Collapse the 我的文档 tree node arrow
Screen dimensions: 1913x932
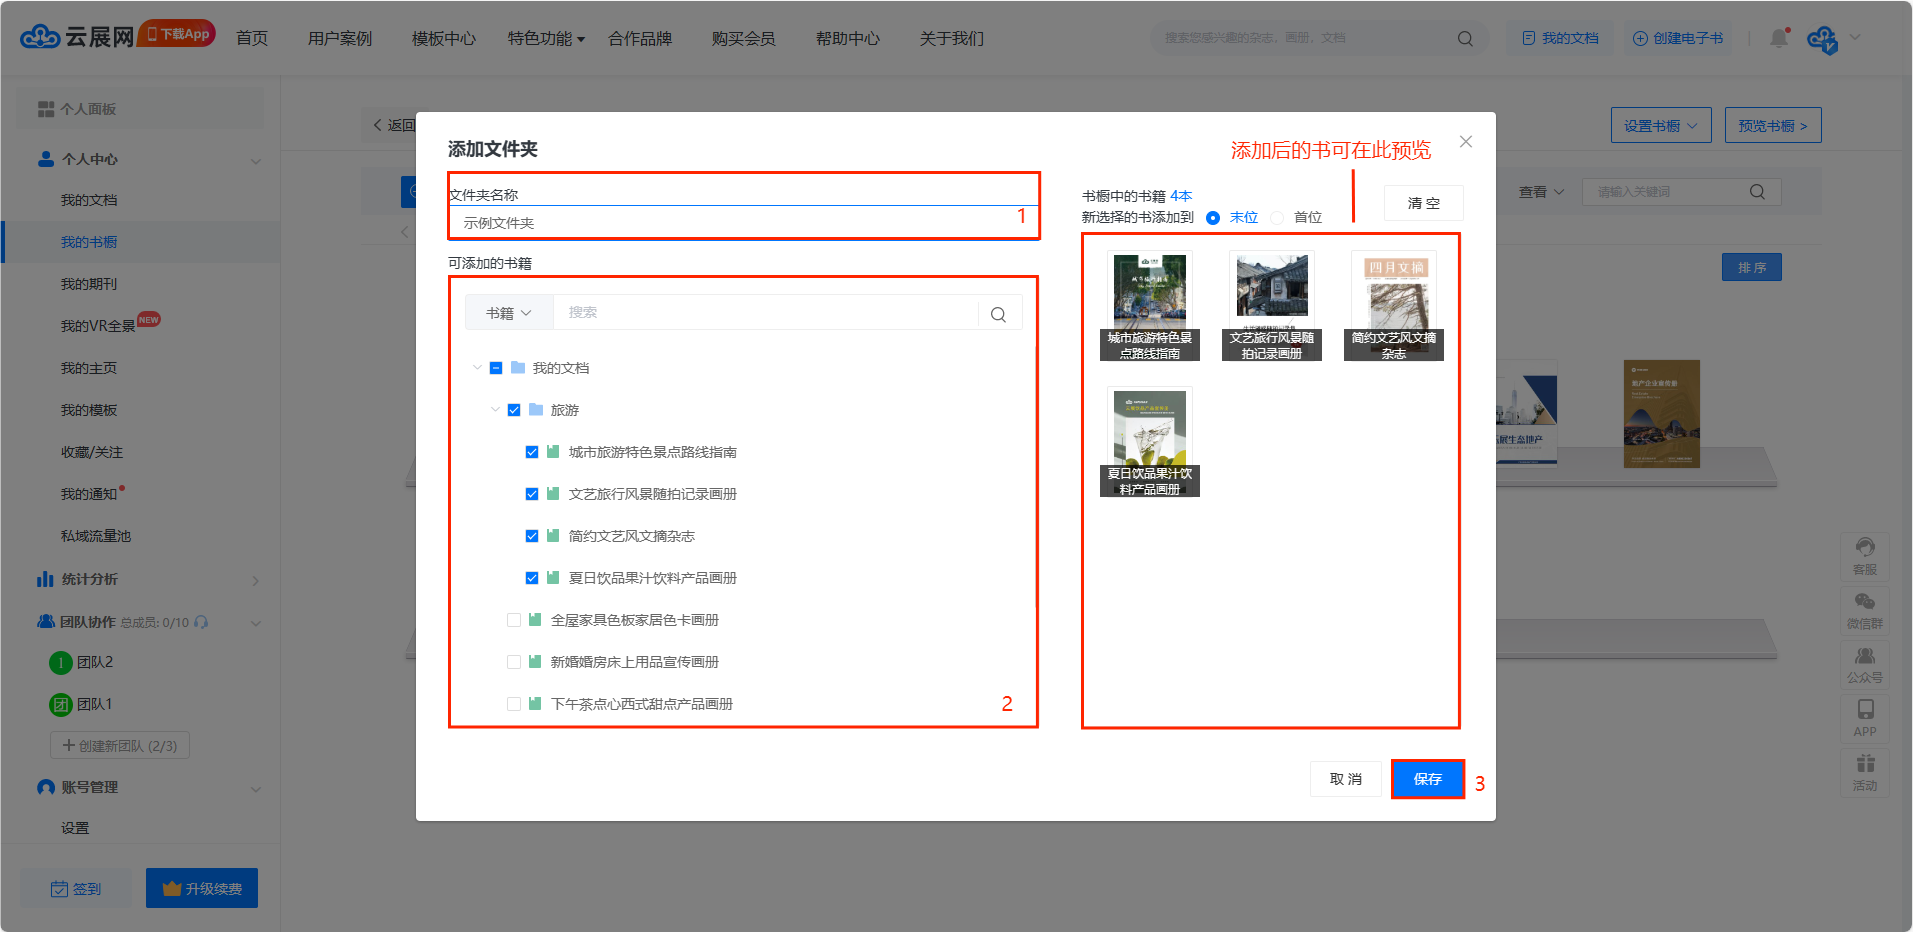(477, 367)
